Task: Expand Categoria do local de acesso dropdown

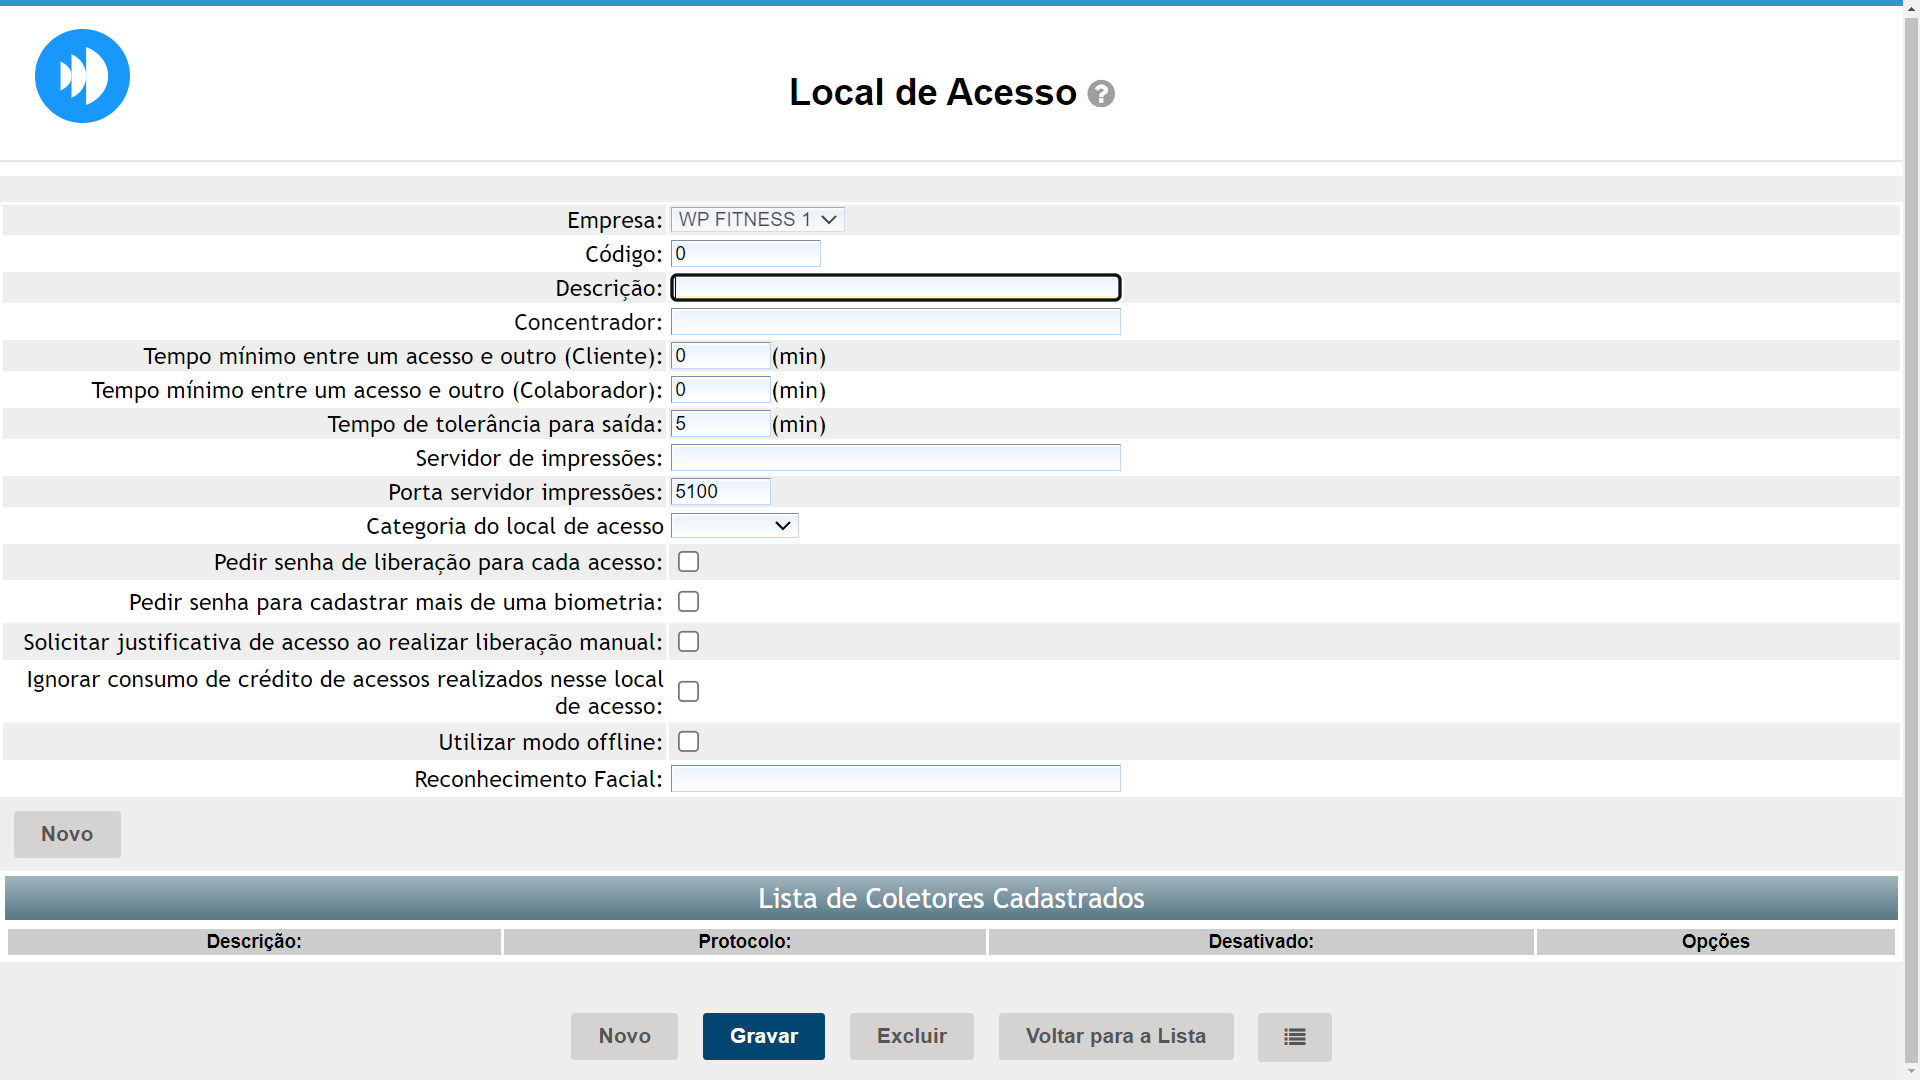Action: (x=734, y=526)
